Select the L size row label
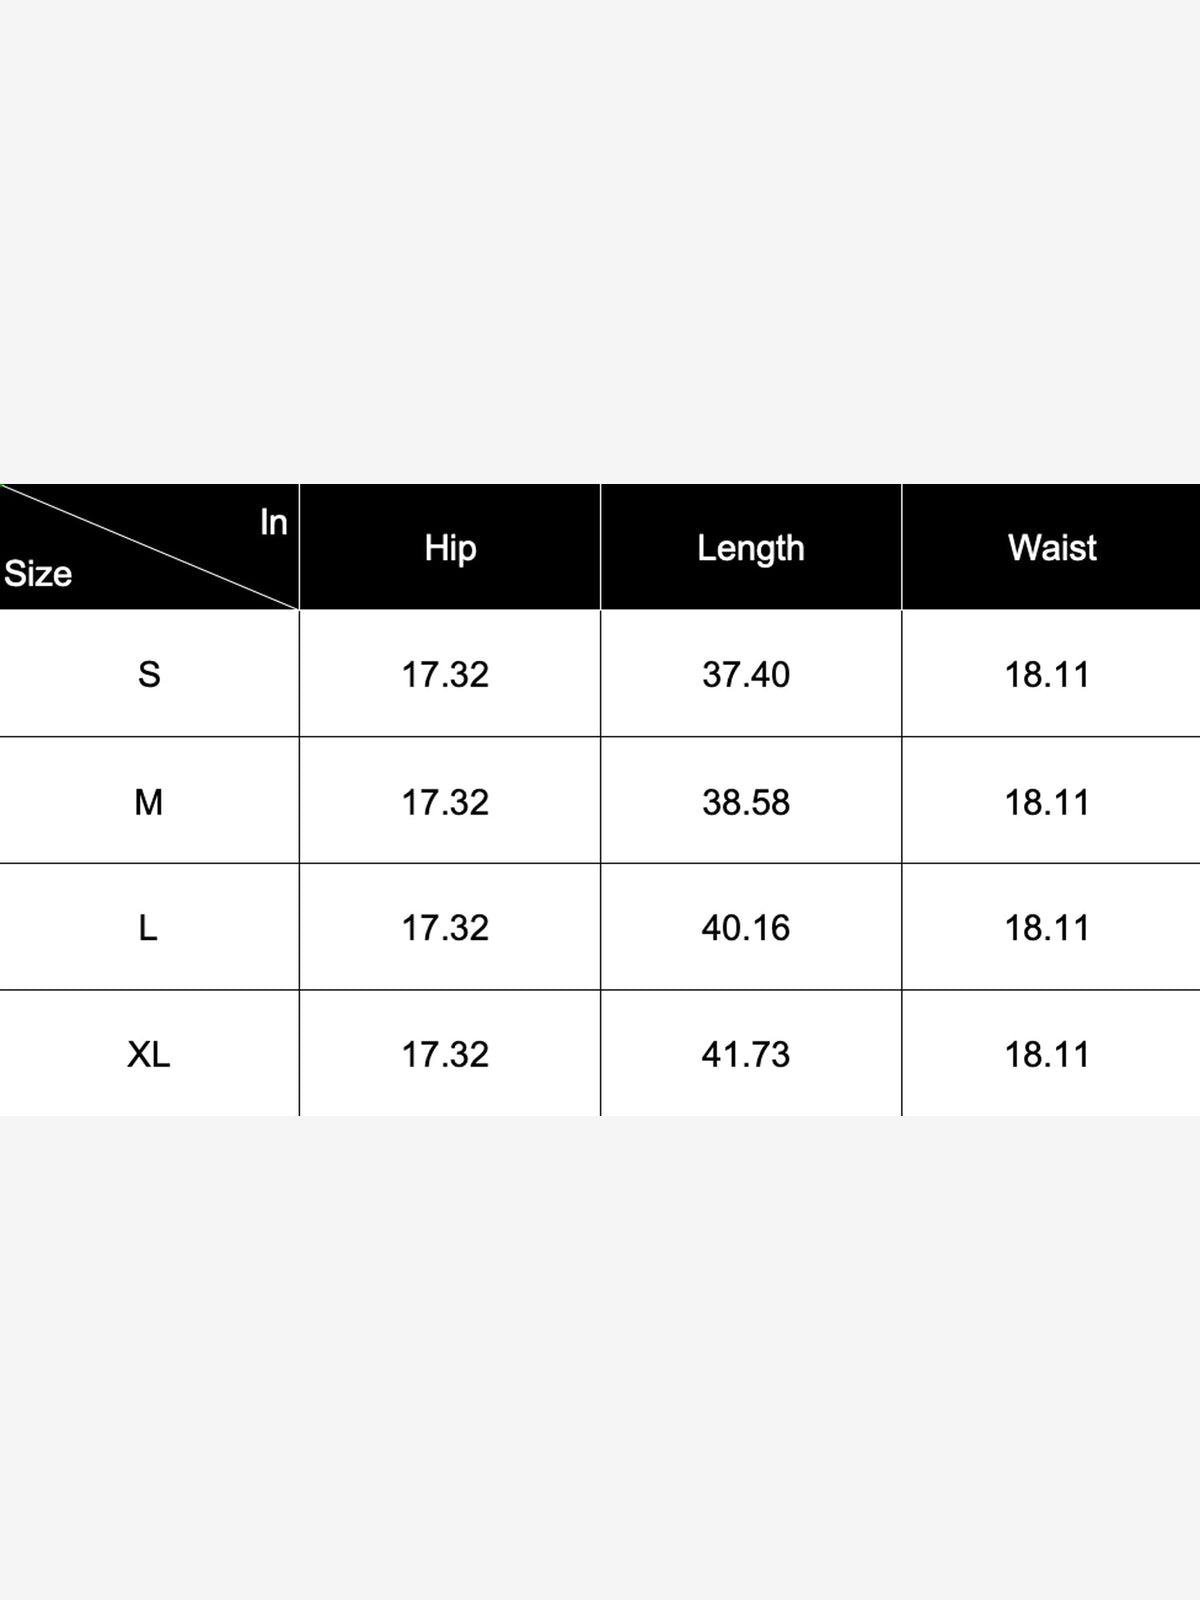Screen dimensions: 1200x1600 148,928
